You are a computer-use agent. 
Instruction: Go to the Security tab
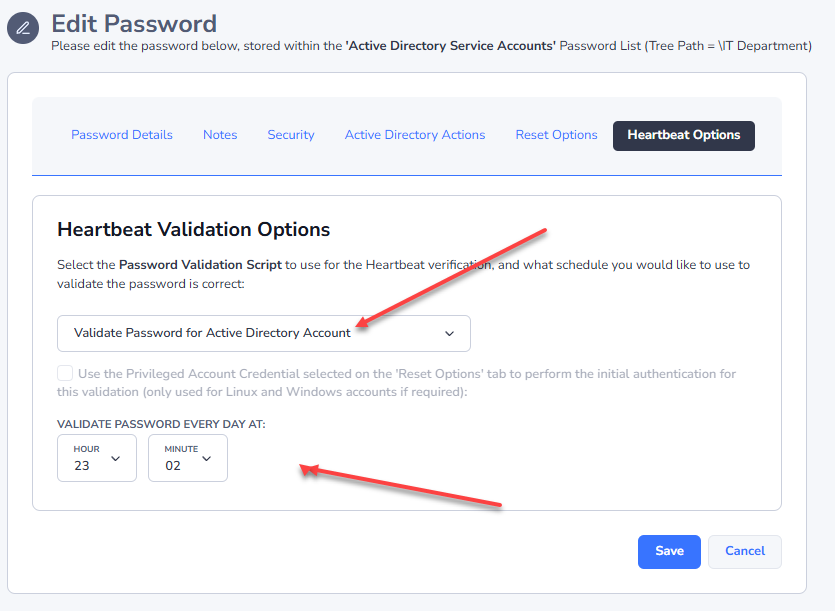click(291, 135)
